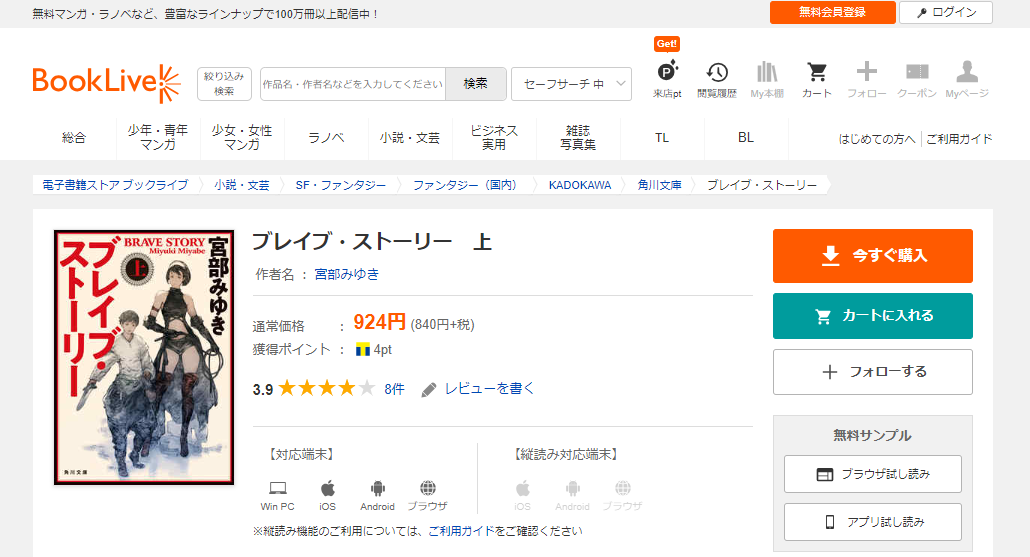Click ご利用ガイド link in the 縦読み note

pos(461,531)
